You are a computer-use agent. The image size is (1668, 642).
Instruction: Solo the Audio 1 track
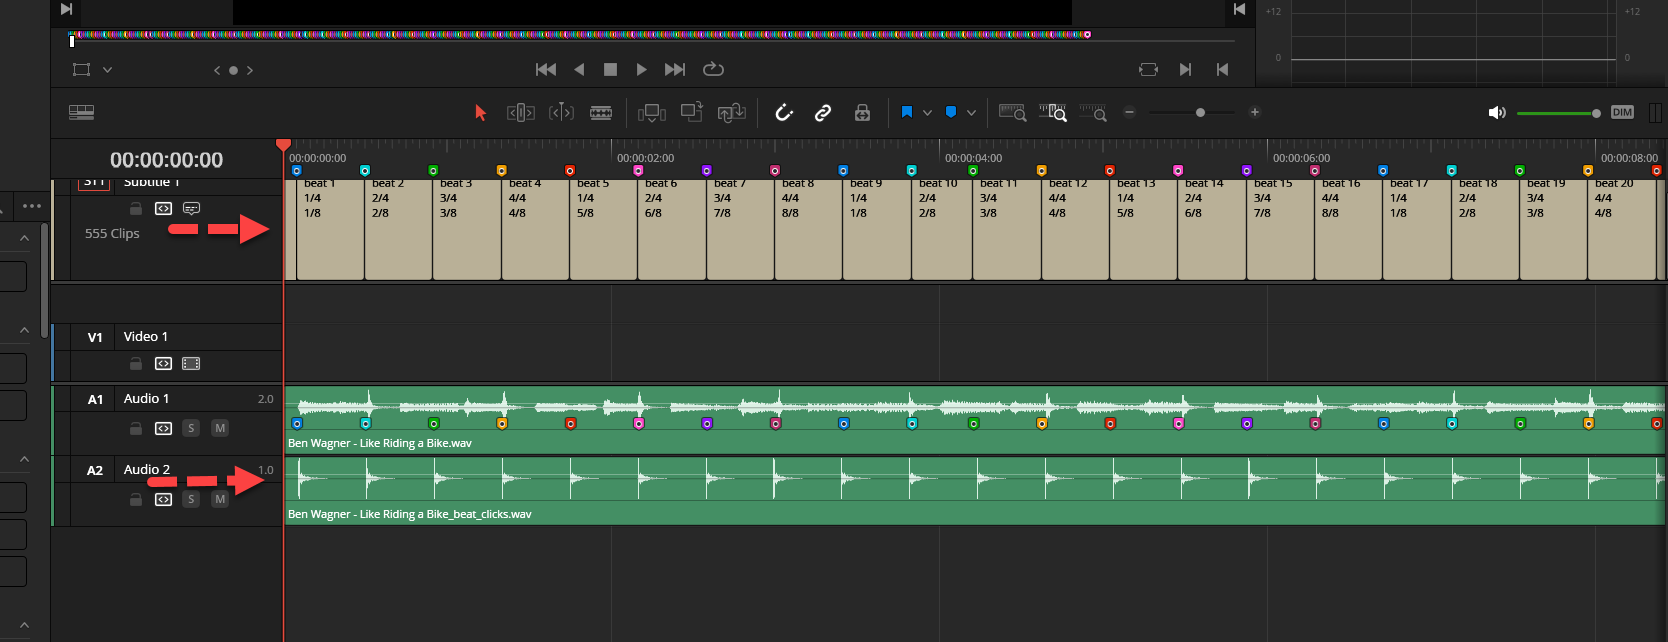(x=191, y=428)
